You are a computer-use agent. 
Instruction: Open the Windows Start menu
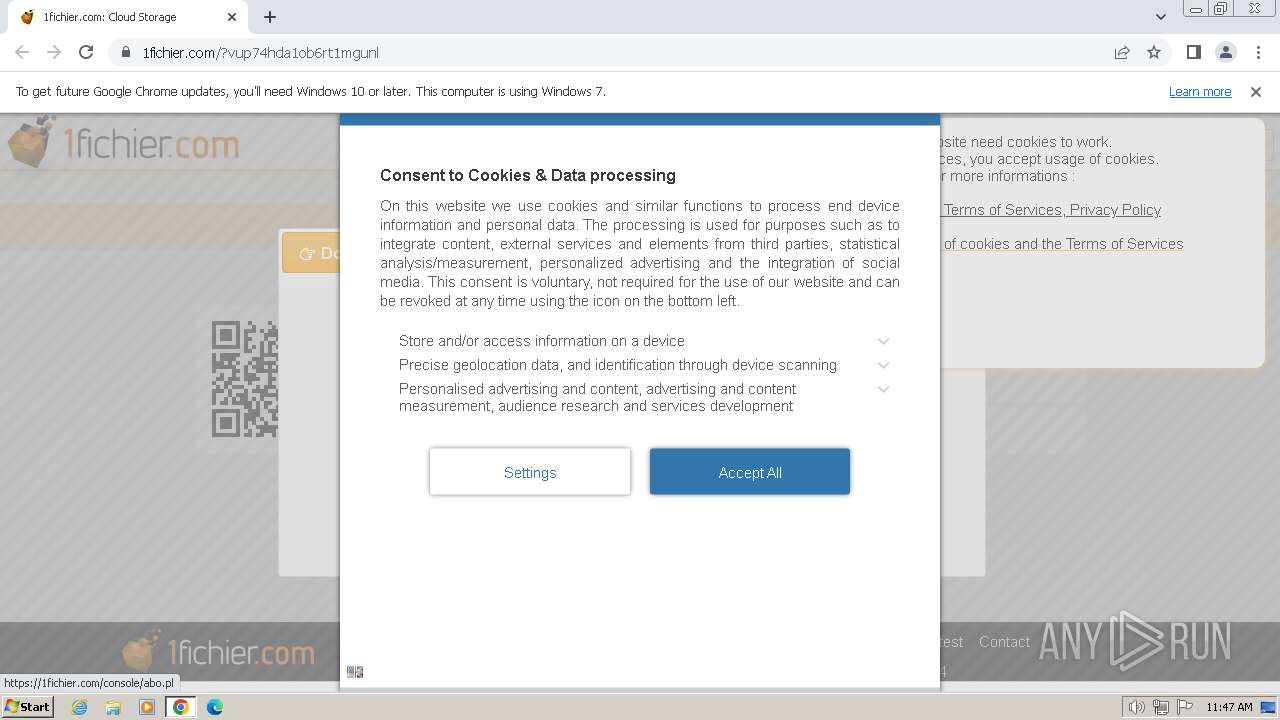28,707
